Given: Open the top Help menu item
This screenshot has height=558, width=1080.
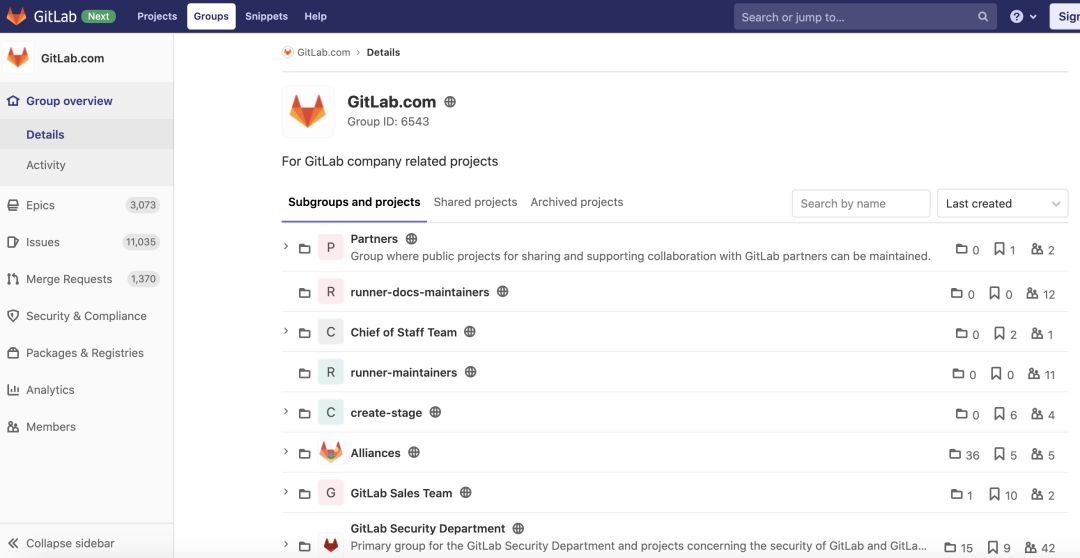Looking at the screenshot, I should [x=315, y=17].
